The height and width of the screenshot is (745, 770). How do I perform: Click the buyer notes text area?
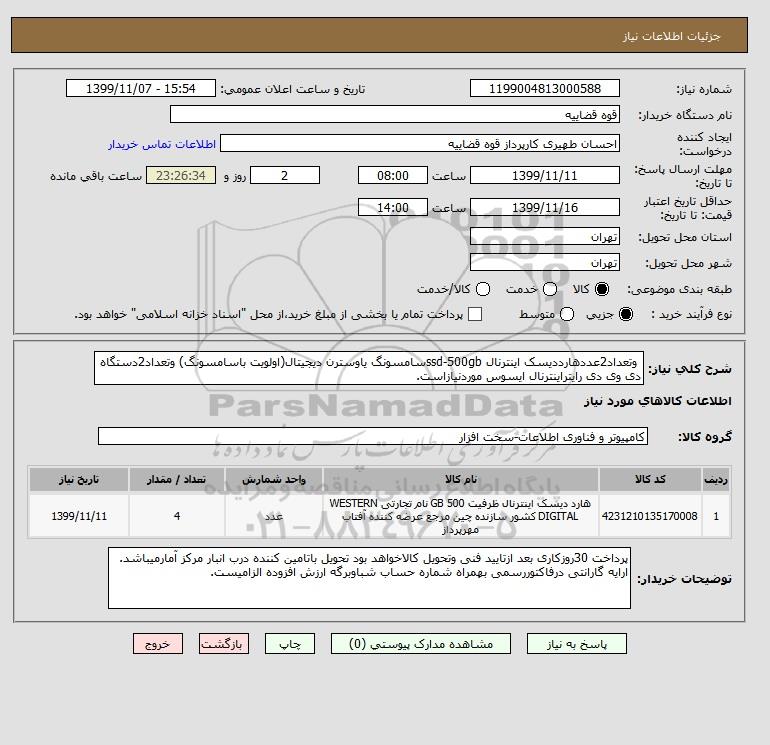pos(369,578)
